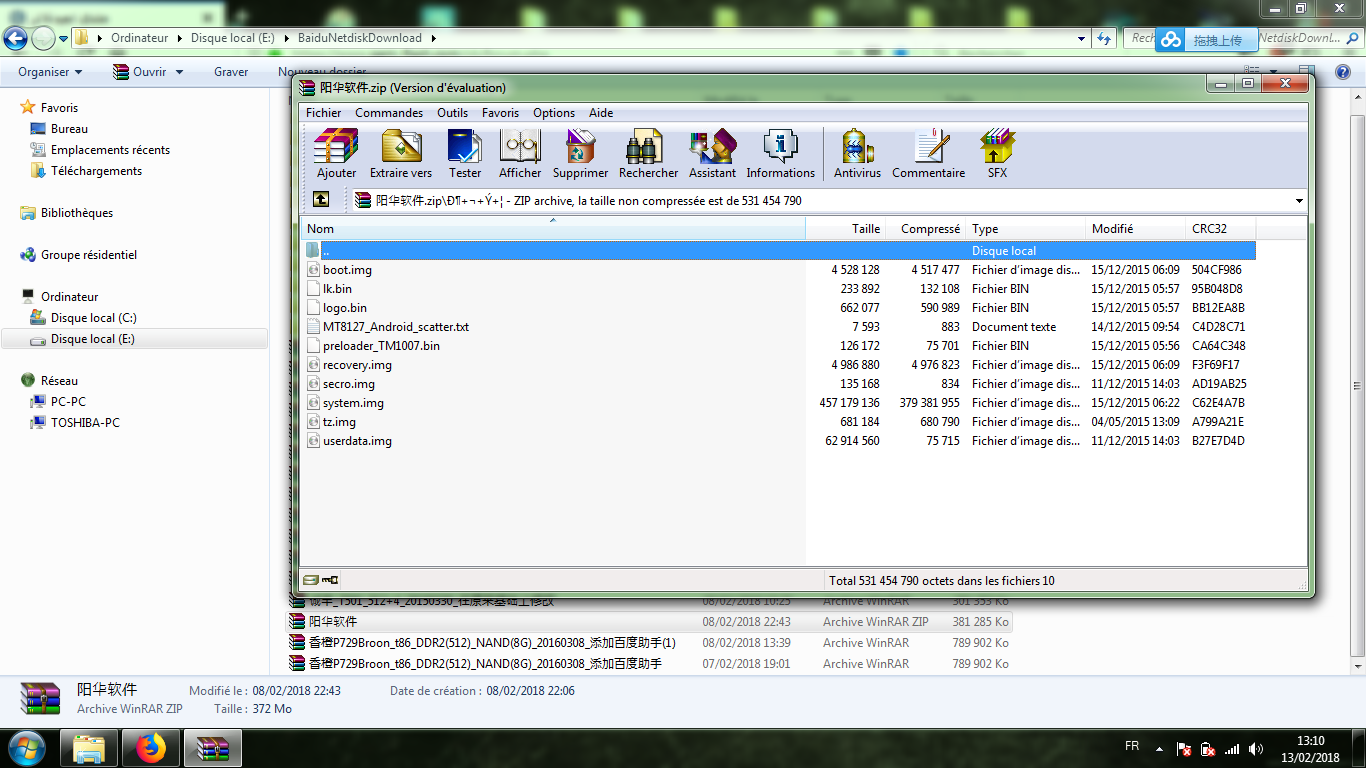Screen dimensions: 1366x768
Task: Sort by the Compressé column header
Action: (925, 229)
